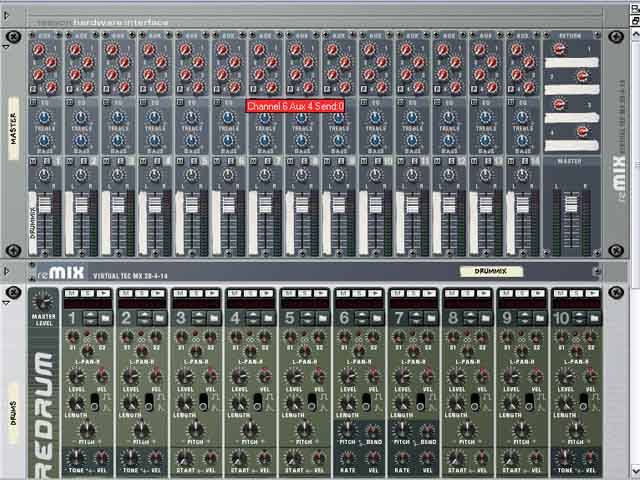Open sample folder for Redrum channel 9
Screen dimensions: 640x480
tap(540, 318)
